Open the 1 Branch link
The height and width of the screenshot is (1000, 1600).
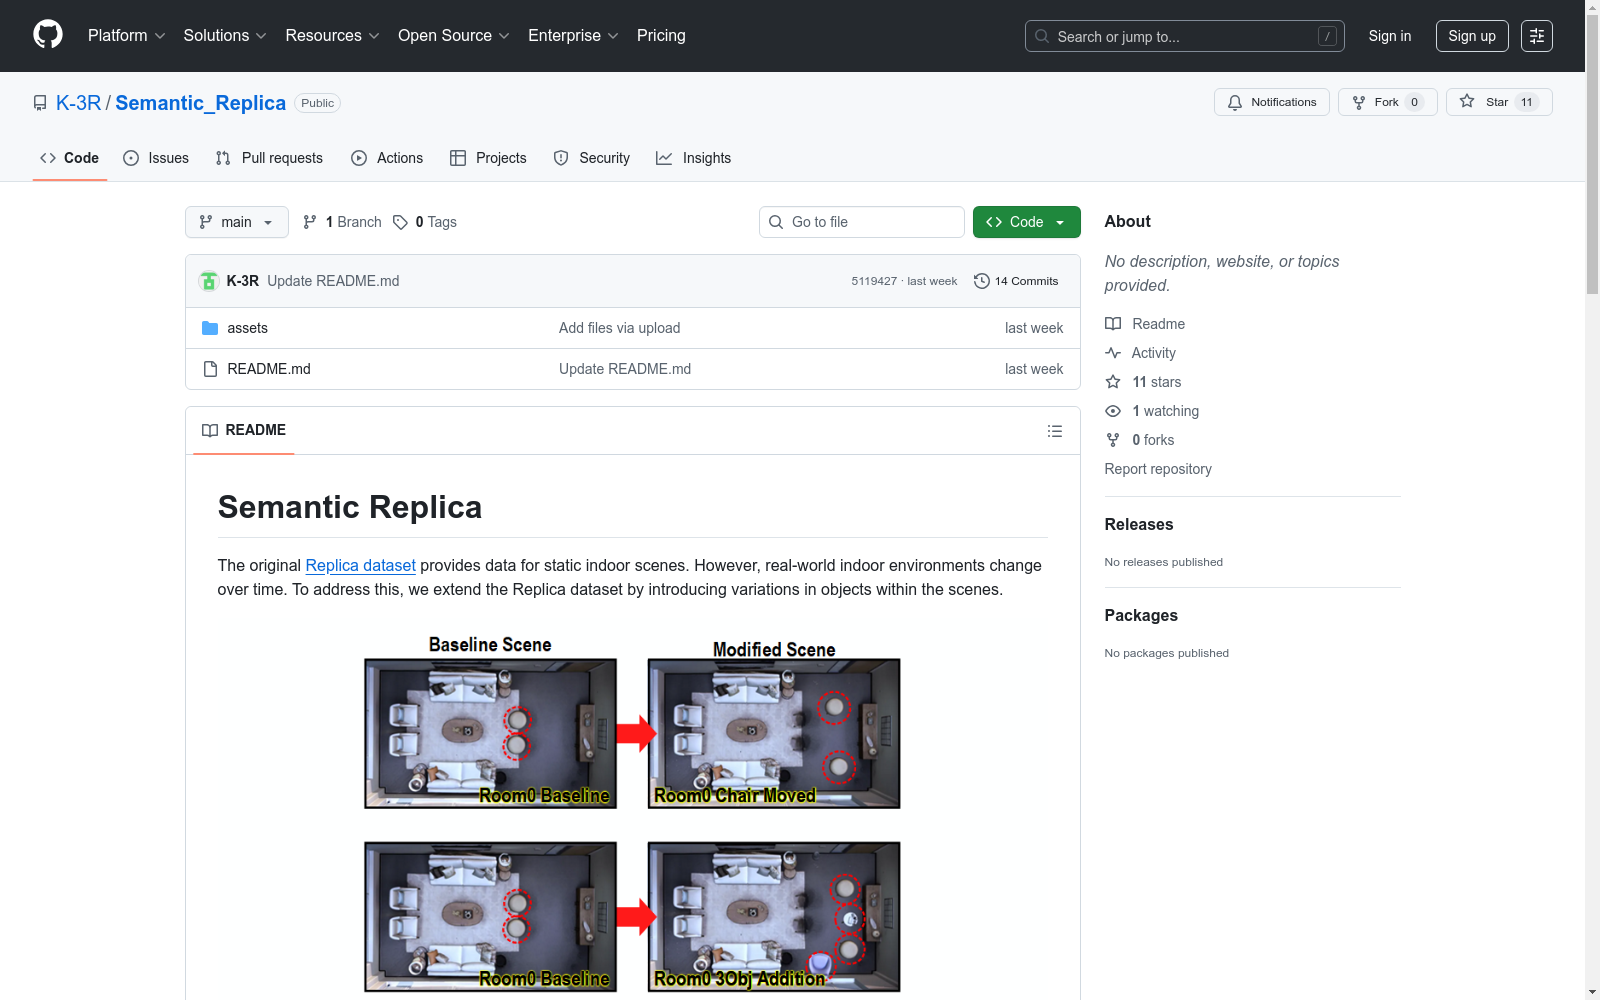coord(342,222)
